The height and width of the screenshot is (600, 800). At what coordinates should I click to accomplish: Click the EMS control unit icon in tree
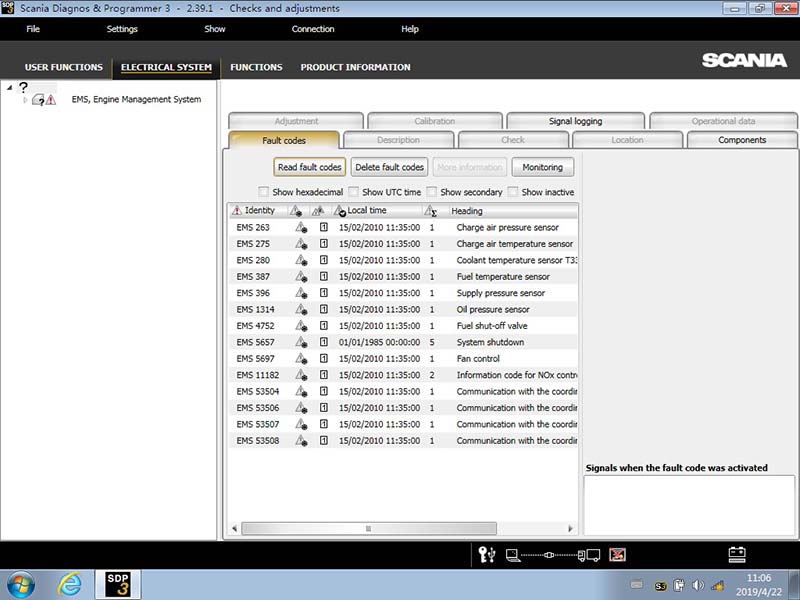(x=38, y=99)
